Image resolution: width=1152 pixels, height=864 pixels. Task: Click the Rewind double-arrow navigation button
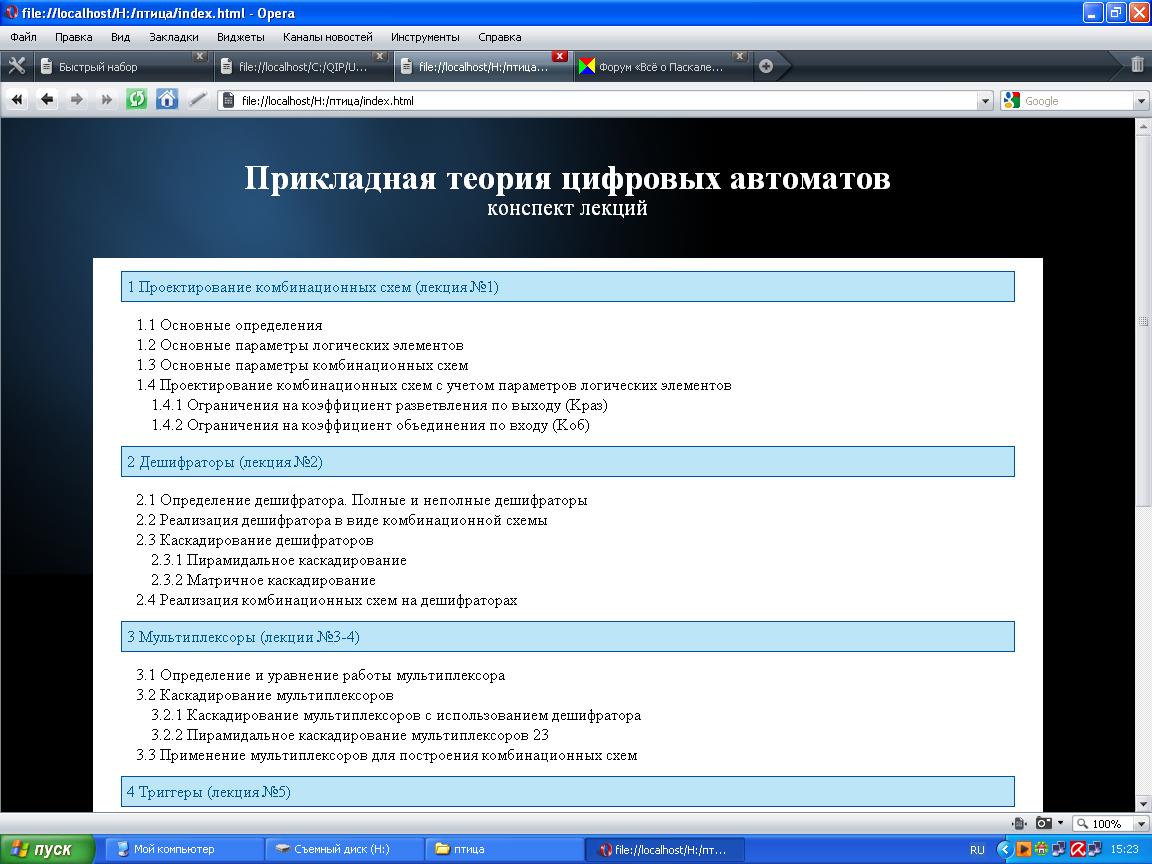click(17, 100)
